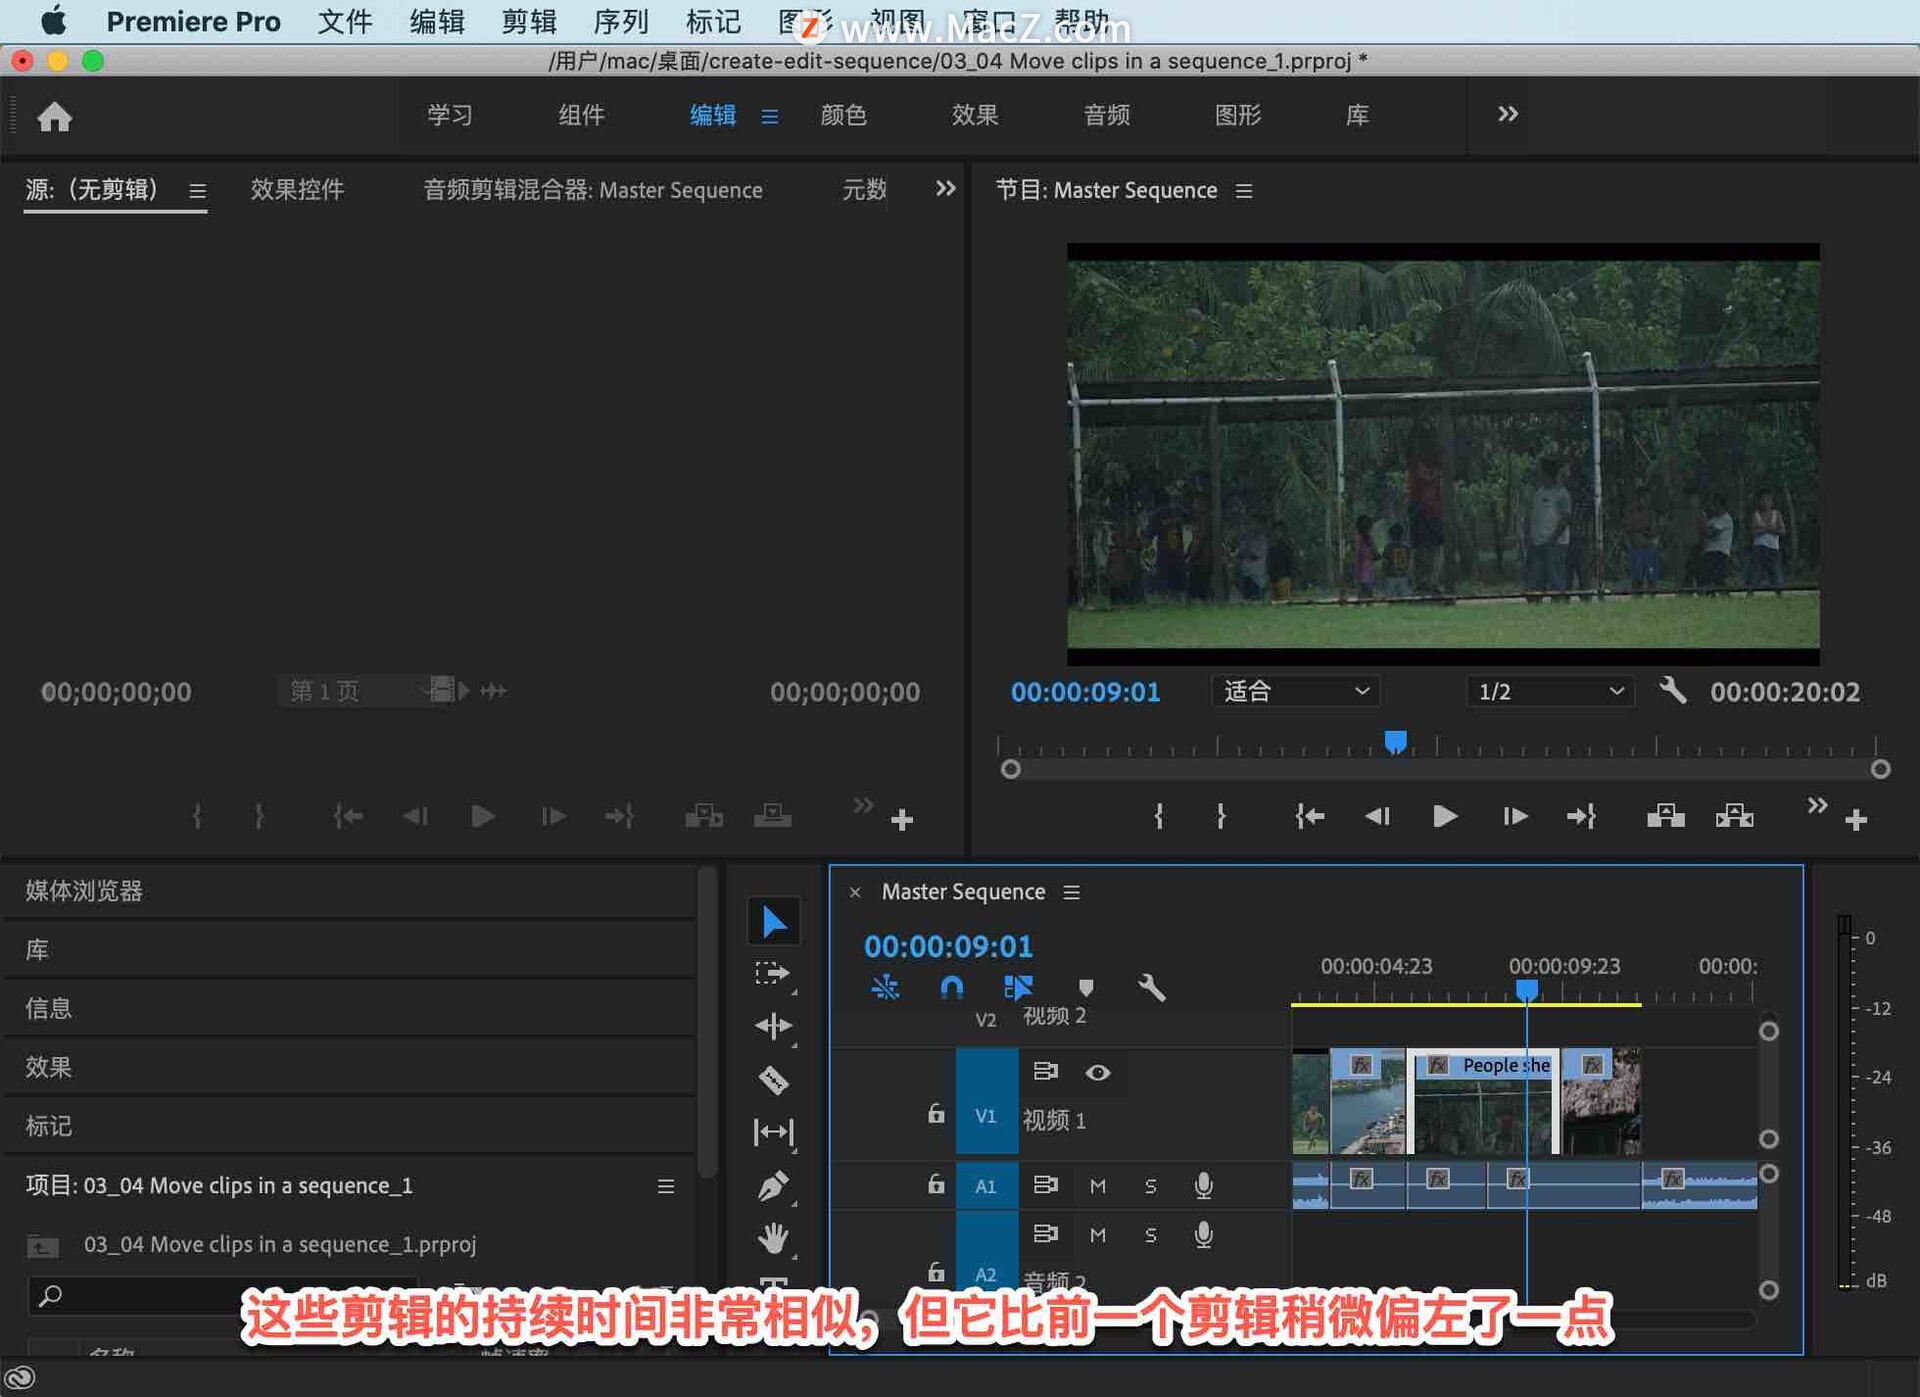Select the Ripple Edit tool
This screenshot has height=1397, width=1920.
pos(773,1026)
